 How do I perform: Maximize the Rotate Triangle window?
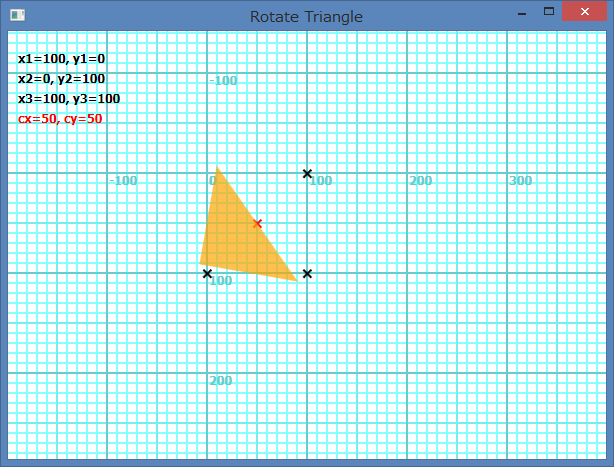tap(549, 12)
